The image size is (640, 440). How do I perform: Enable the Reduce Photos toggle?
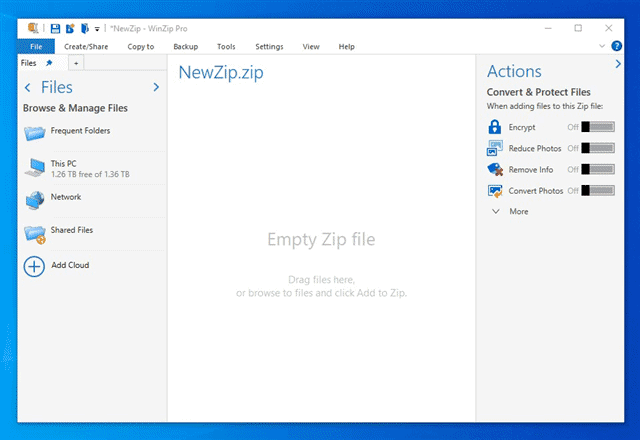[x=598, y=148]
